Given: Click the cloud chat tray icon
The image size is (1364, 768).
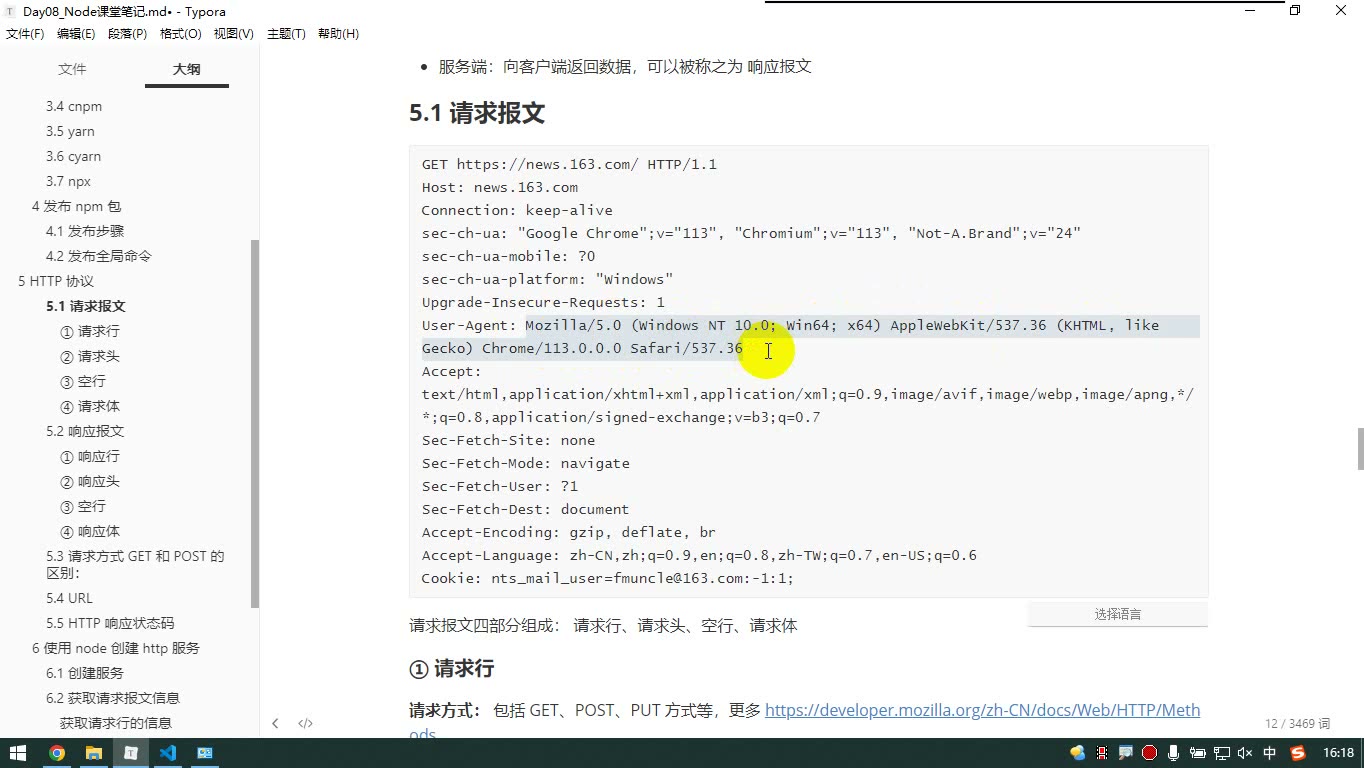Looking at the screenshot, I should tap(1077, 753).
